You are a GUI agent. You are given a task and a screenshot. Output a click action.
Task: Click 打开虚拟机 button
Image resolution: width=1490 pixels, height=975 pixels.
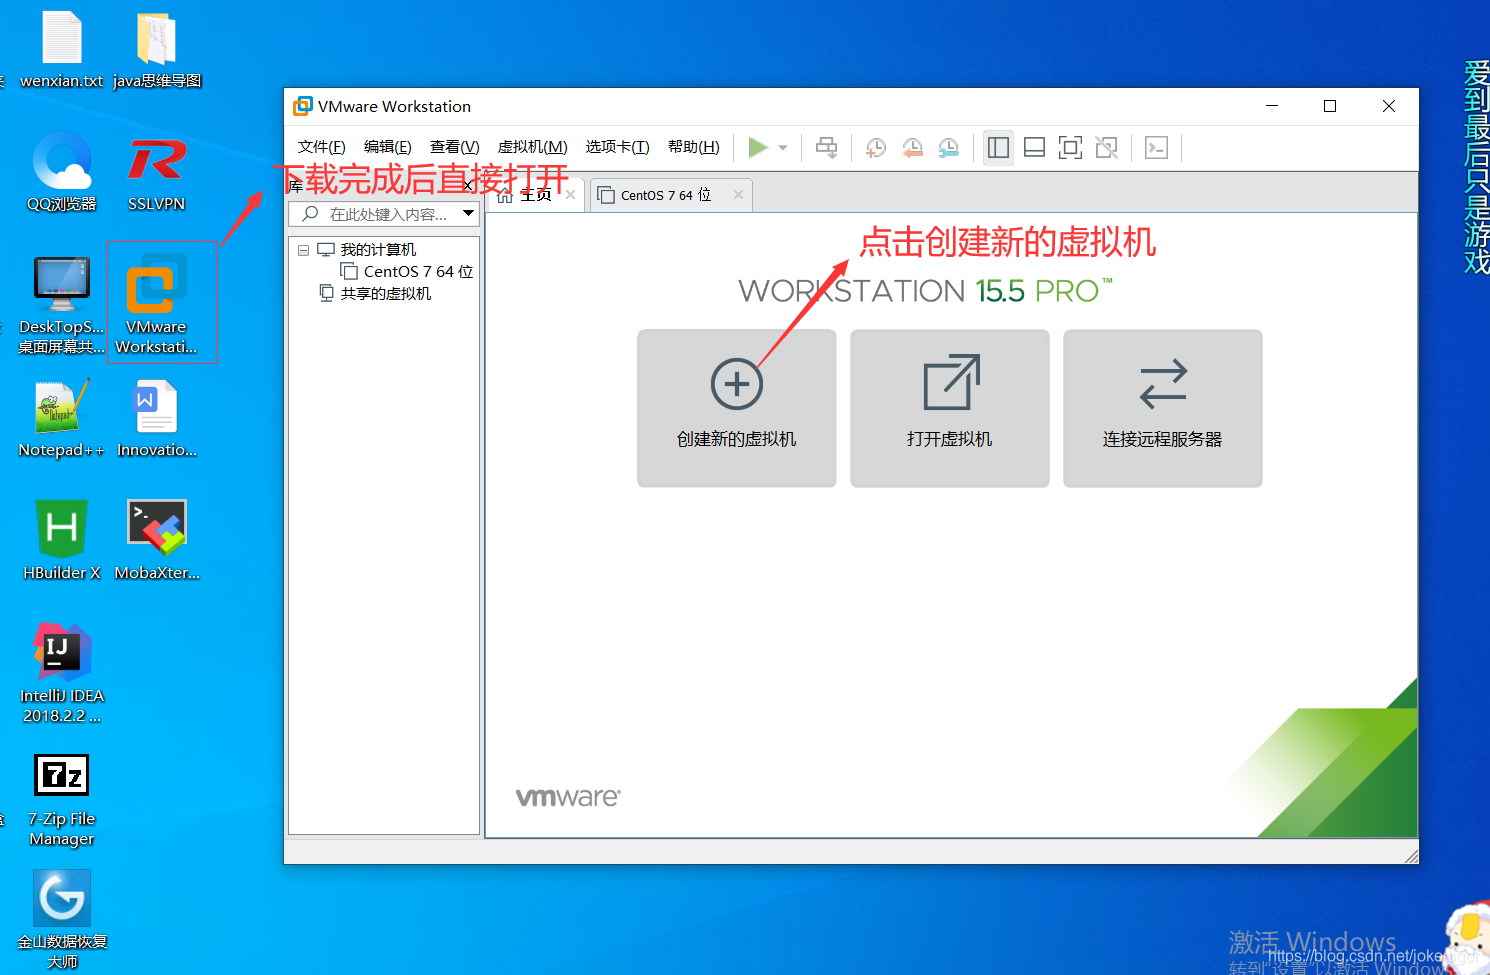pyautogui.click(x=950, y=408)
